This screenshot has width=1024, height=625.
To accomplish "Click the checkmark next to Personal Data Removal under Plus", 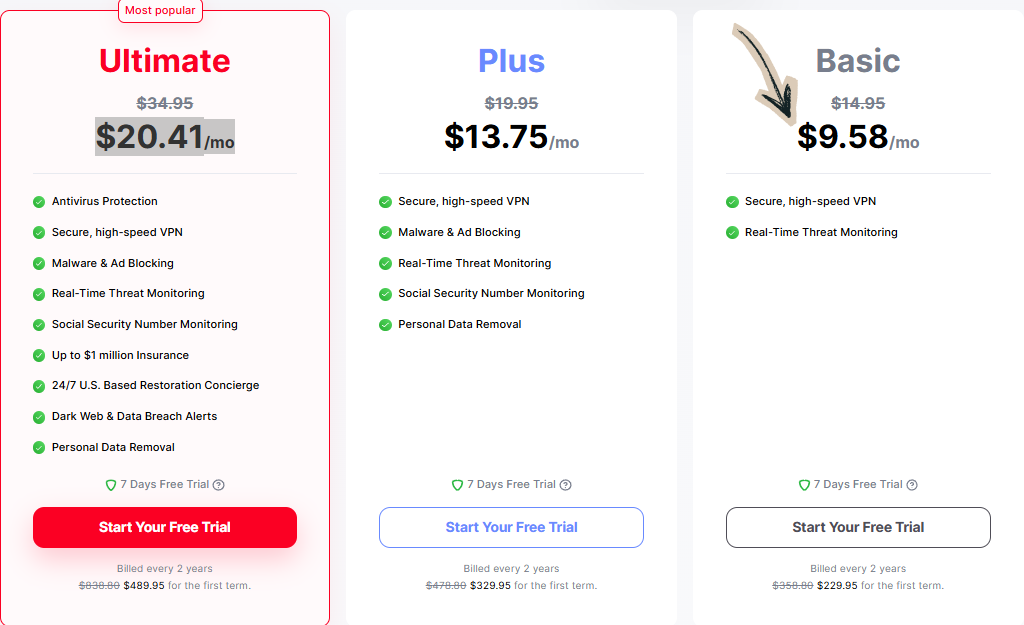I will [x=385, y=324].
